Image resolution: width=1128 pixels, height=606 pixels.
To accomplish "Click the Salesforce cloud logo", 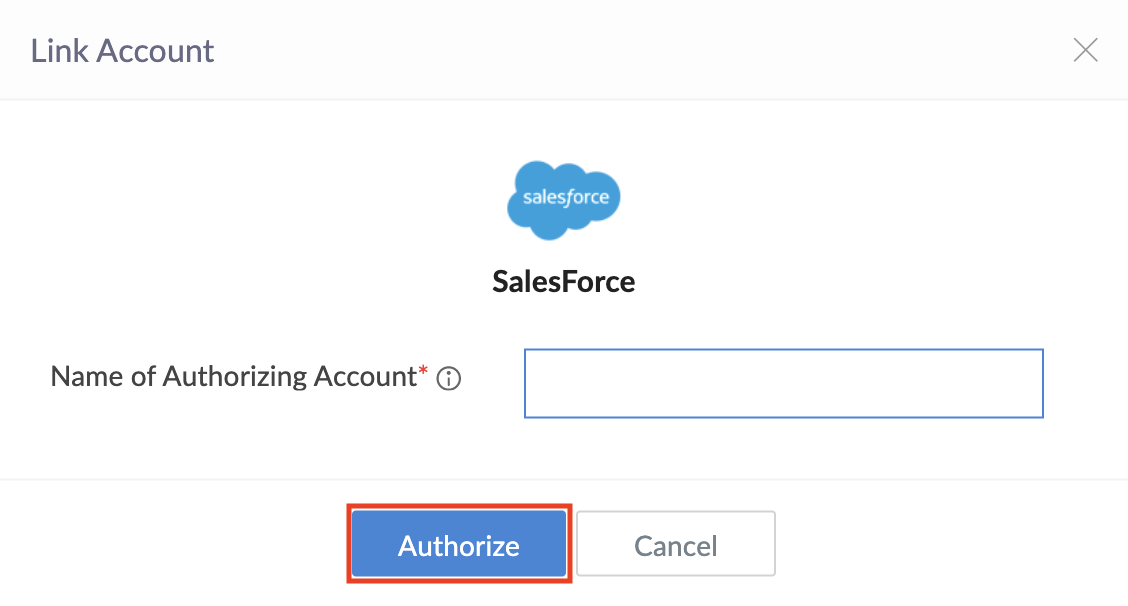I will [564, 199].
